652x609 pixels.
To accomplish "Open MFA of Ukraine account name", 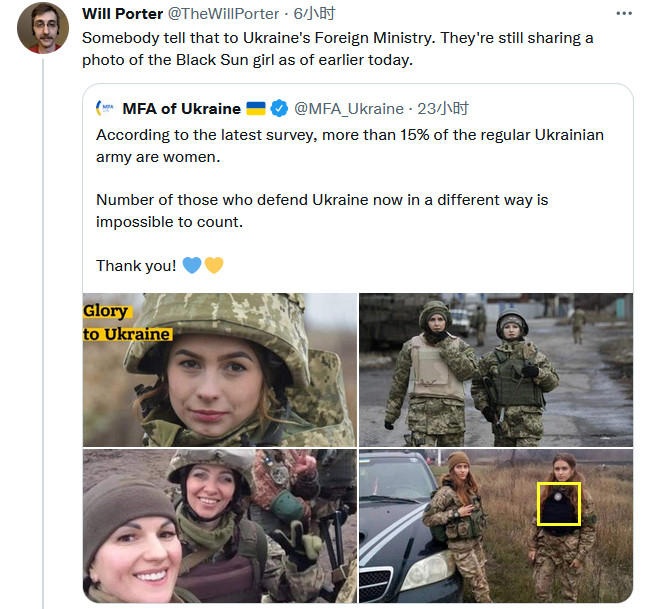I will [x=181, y=108].
